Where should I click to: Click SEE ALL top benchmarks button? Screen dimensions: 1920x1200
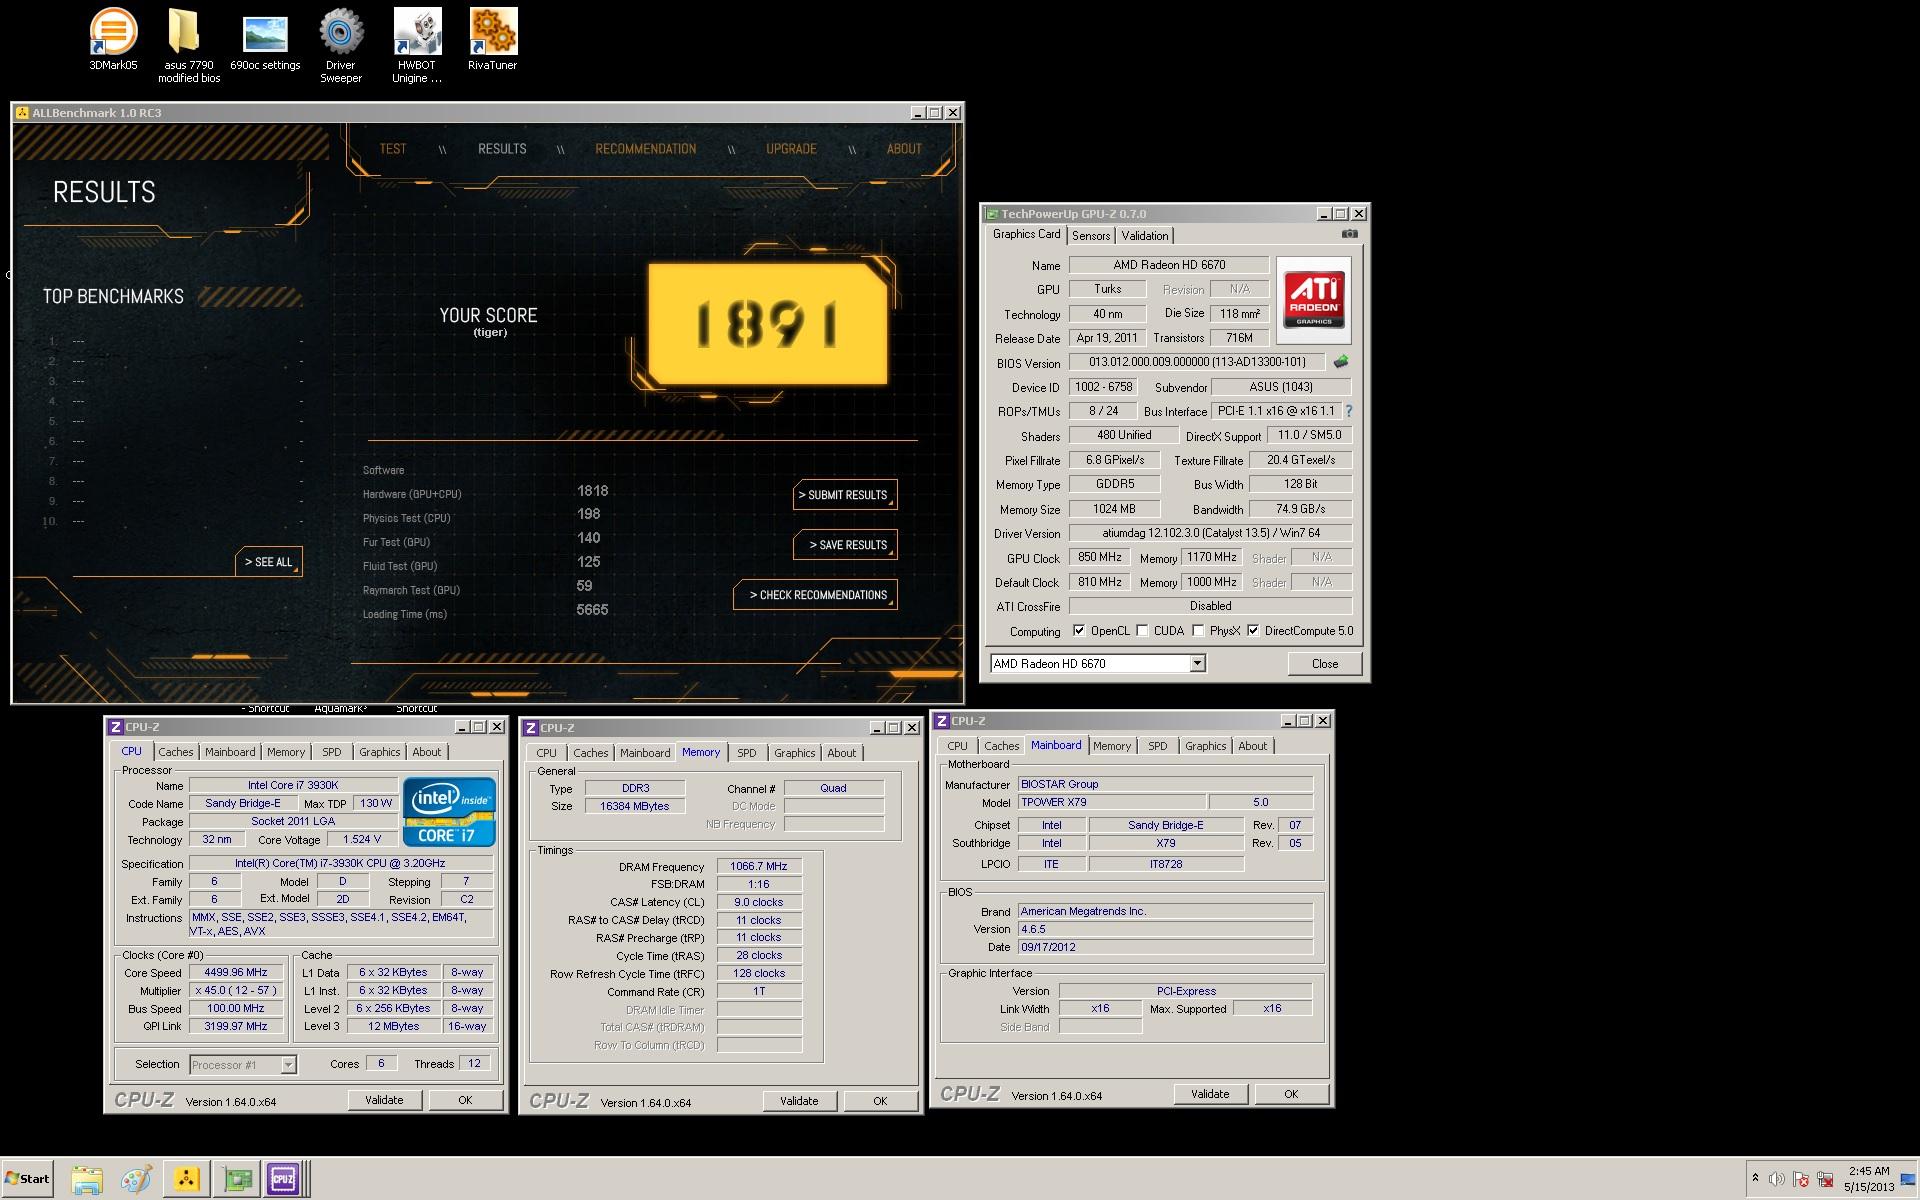point(269,562)
